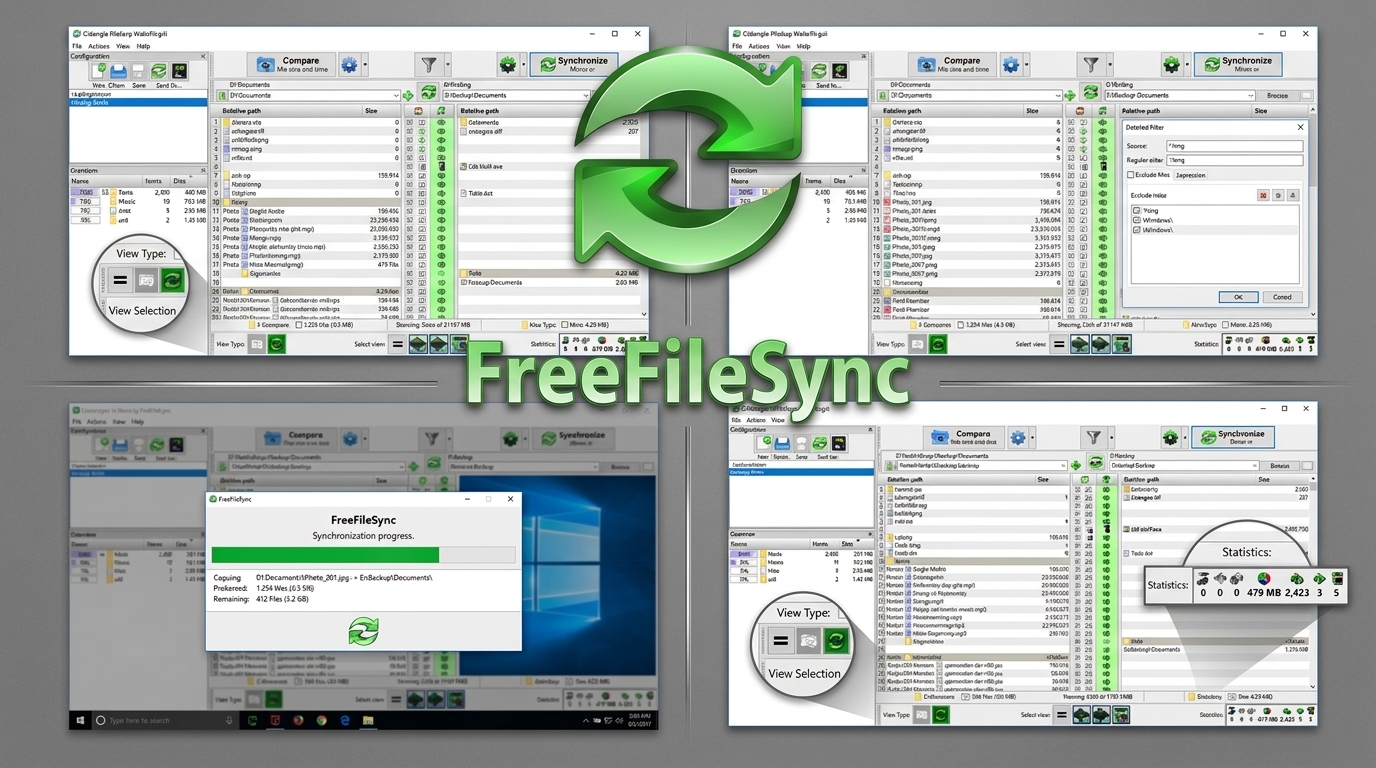Select black GO batch icon in top-left window
Viewport: 1376px width, 768px height.
point(179,71)
